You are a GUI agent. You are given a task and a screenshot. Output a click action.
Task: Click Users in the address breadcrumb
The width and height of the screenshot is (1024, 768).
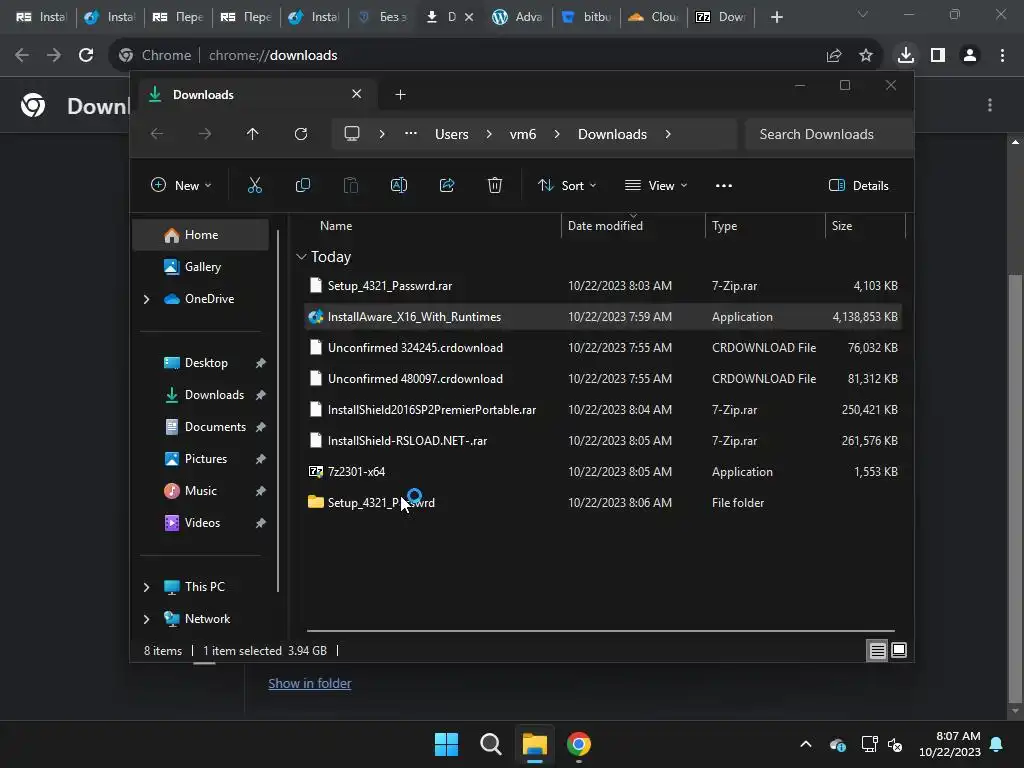coord(452,134)
